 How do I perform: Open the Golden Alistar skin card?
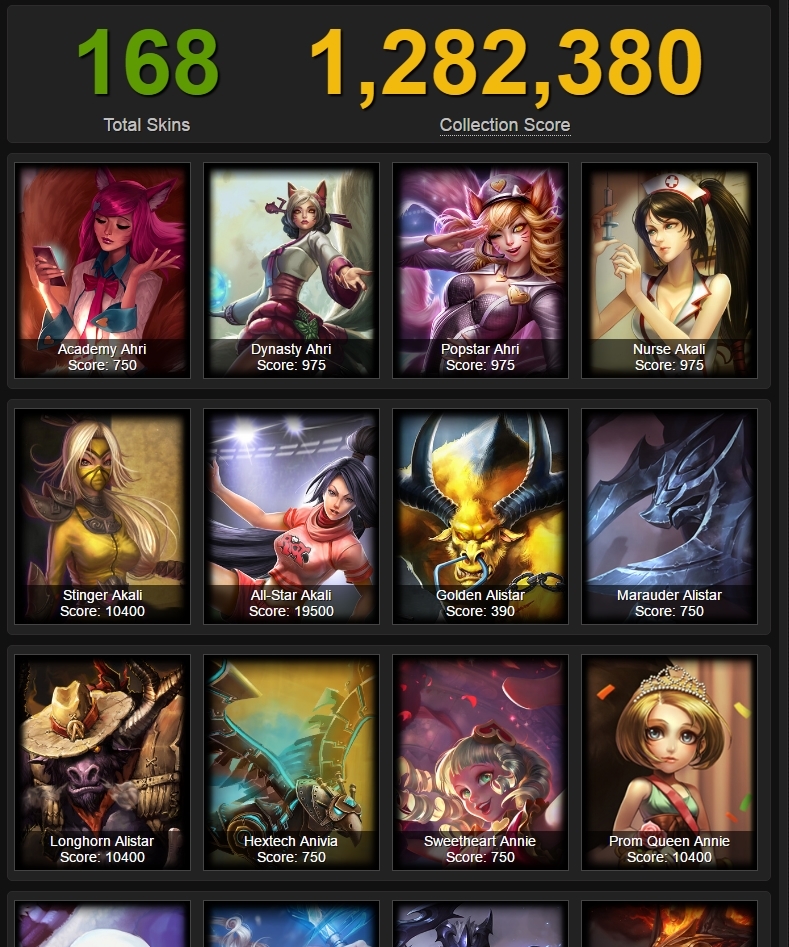(x=480, y=516)
